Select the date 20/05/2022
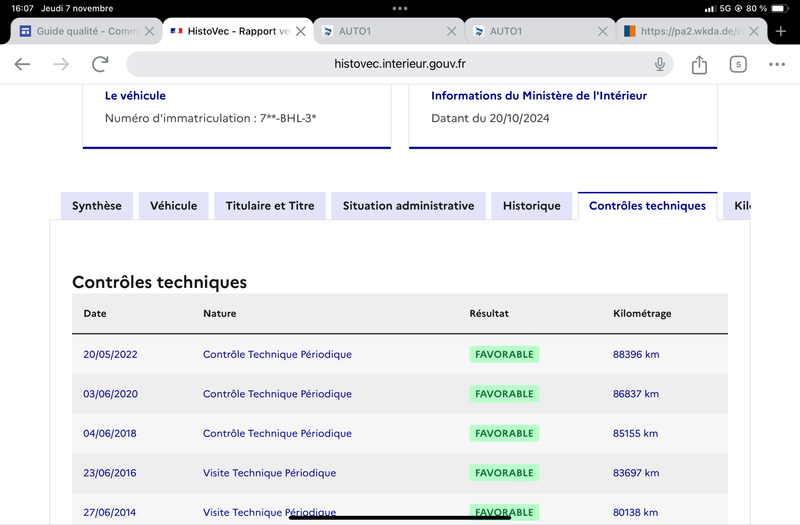 point(110,354)
